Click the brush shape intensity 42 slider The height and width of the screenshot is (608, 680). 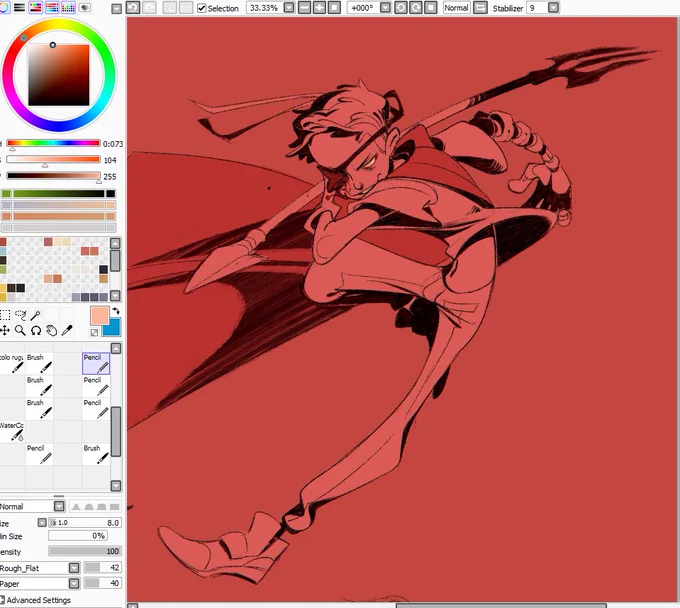102,567
